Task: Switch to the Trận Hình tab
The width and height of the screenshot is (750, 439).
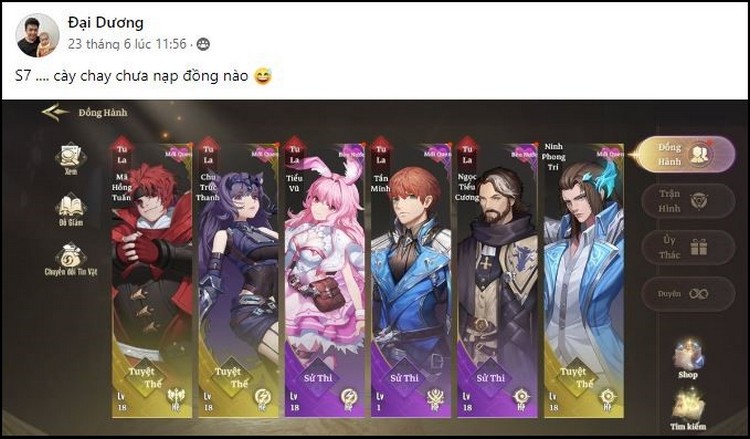Action: 688,201
